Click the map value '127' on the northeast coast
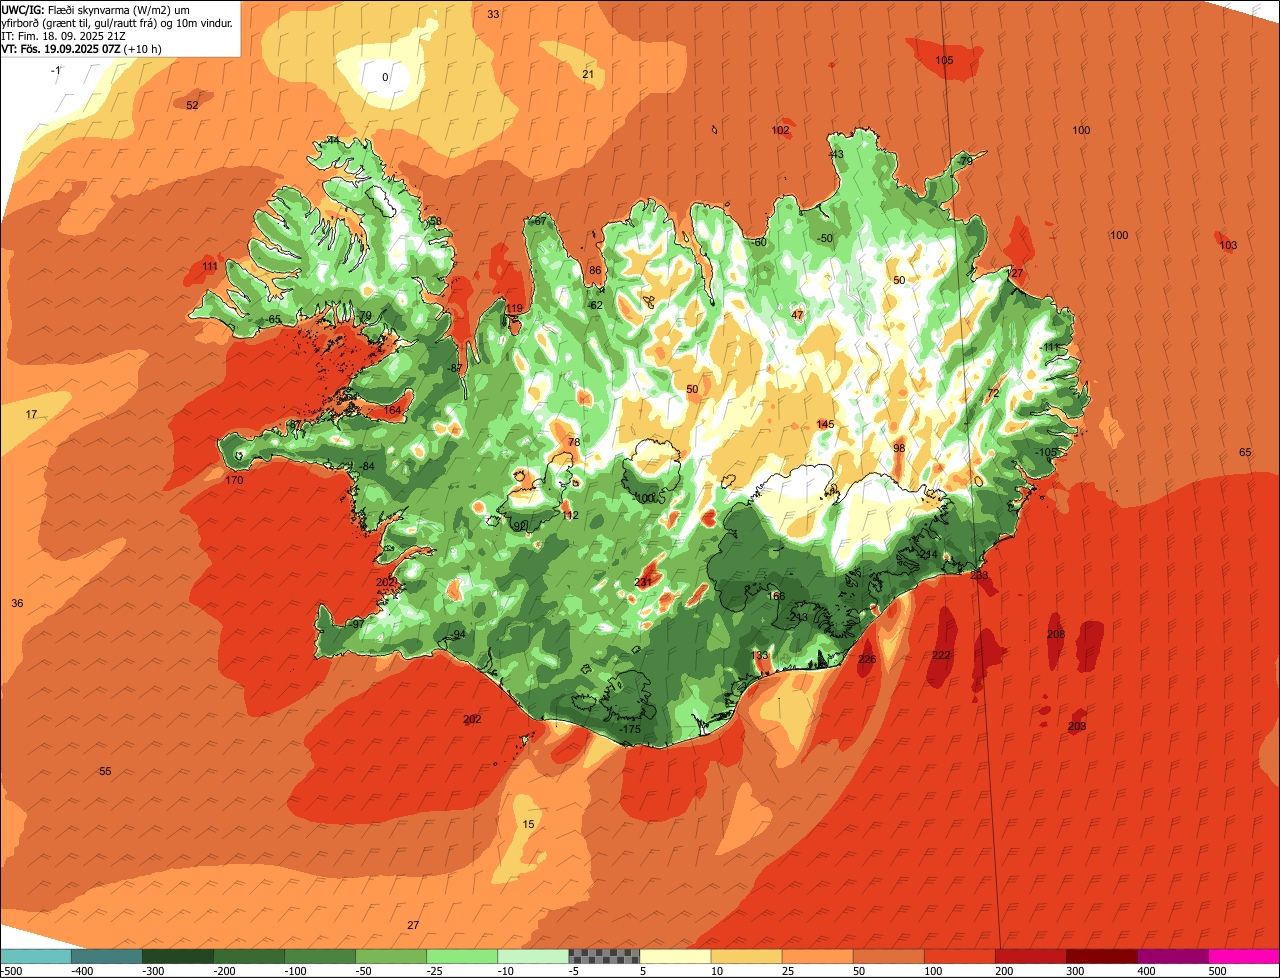 (1015, 273)
